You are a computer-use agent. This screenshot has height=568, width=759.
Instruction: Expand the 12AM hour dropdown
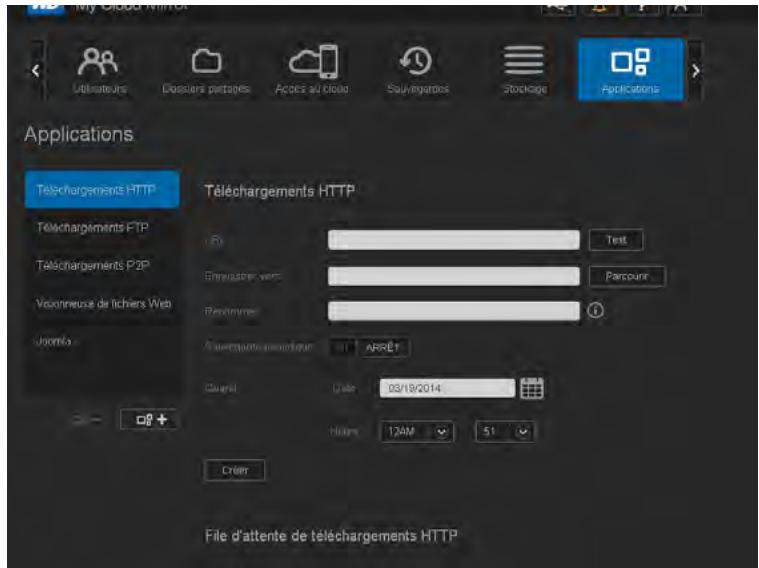point(418,431)
